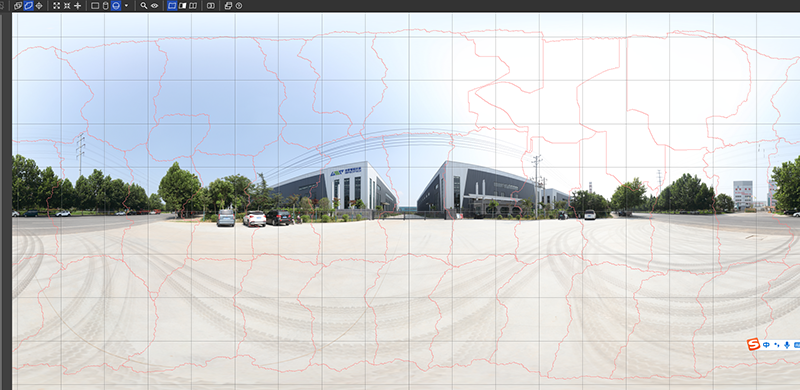This screenshot has height=390, width=800.
Task: Select the half-filled image view icon
Action: [x=183, y=6]
